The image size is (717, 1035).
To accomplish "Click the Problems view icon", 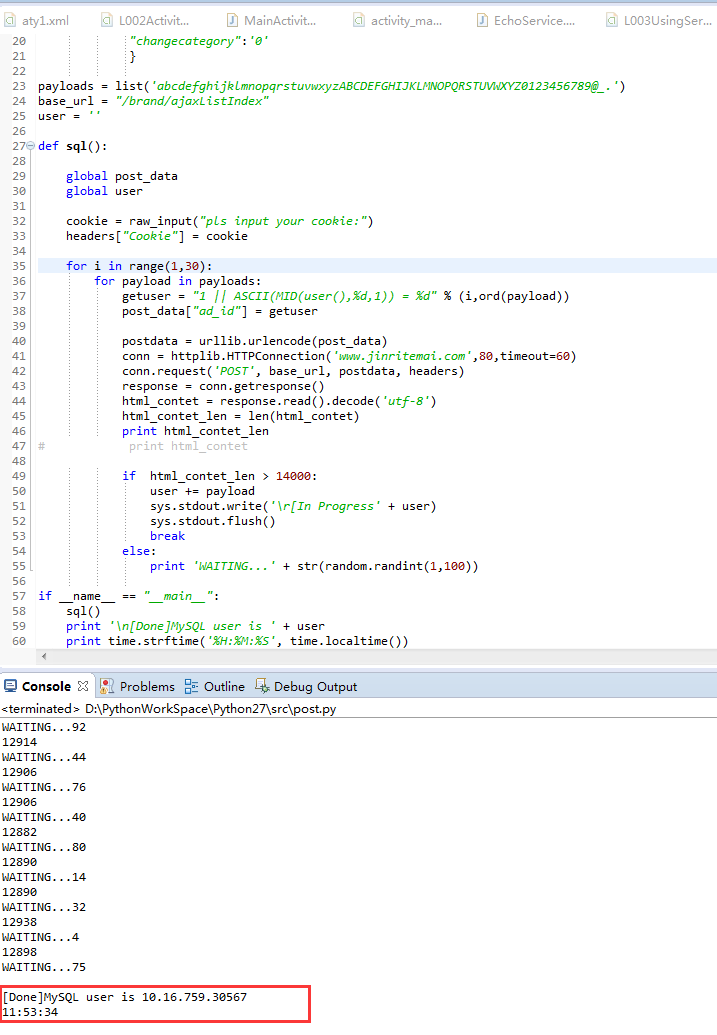I will pyautogui.click(x=107, y=686).
